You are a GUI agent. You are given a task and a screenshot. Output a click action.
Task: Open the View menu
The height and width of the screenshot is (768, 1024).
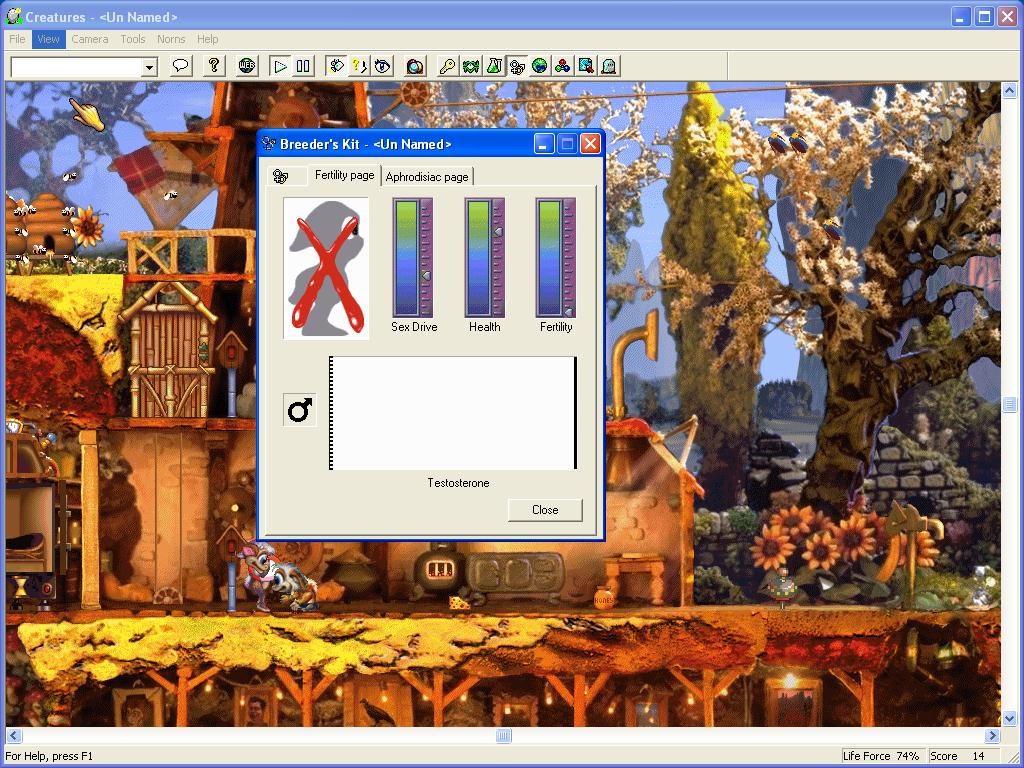click(48, 39)
